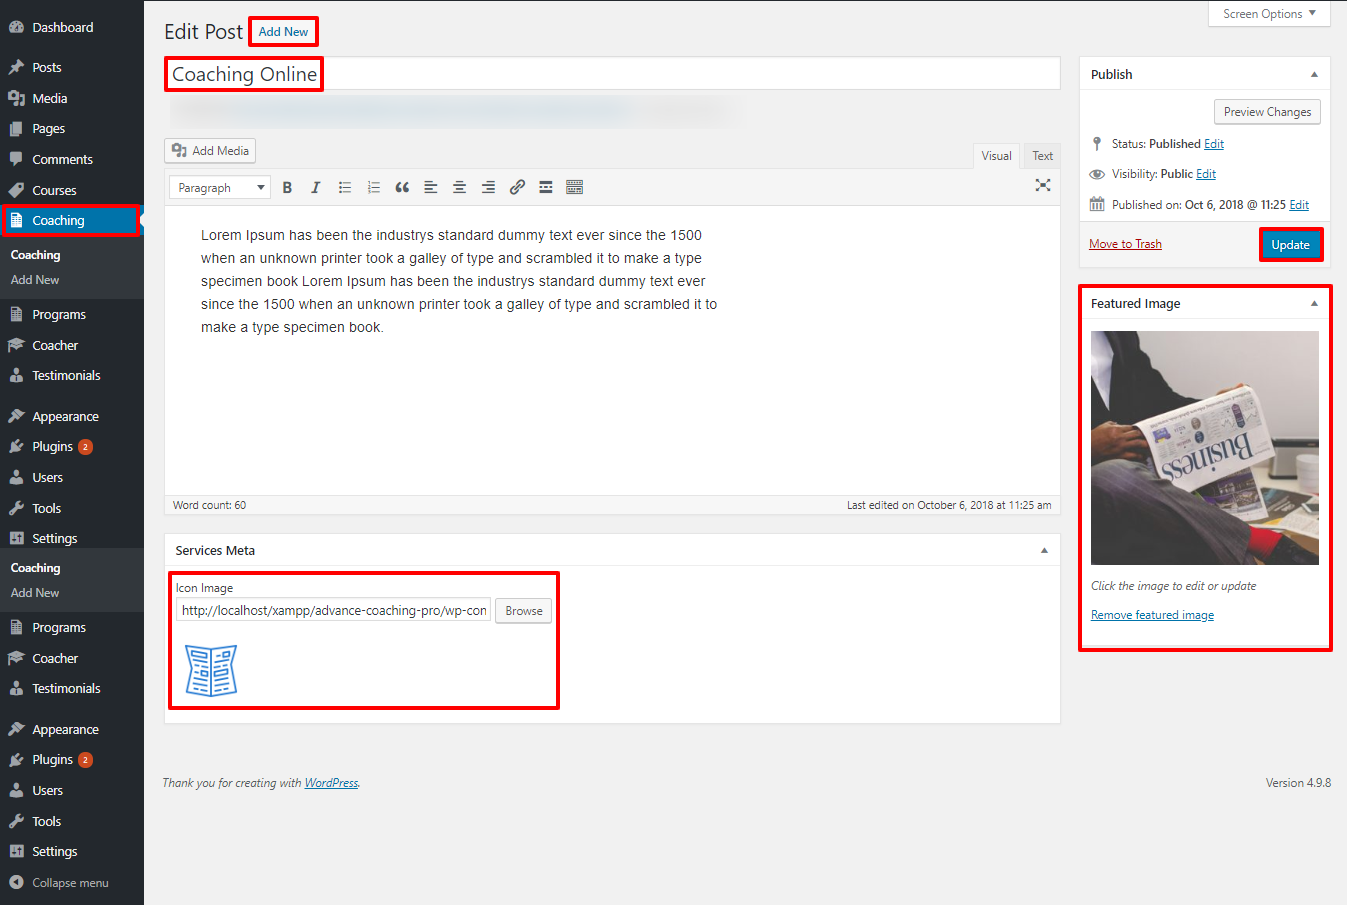Click the Icon Image URL field
1347x905 pixels.
click(x=333, y=611)
